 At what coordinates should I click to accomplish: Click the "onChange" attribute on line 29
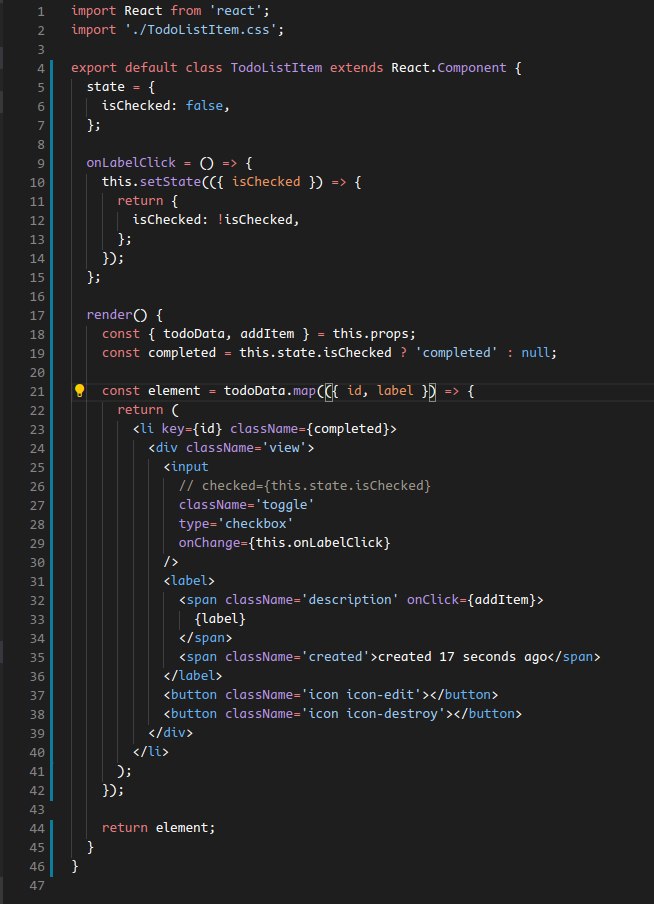click(209, 544)
